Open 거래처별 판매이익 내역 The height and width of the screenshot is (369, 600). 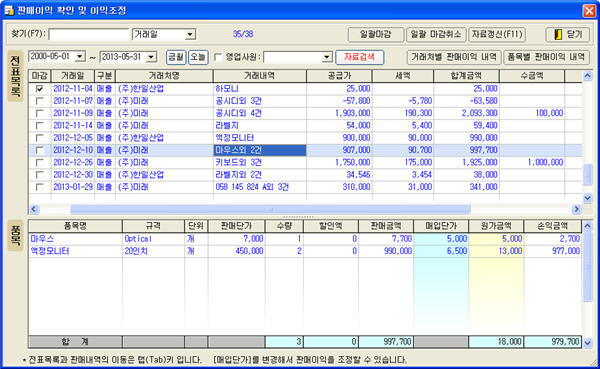click(x=454, y=57)
